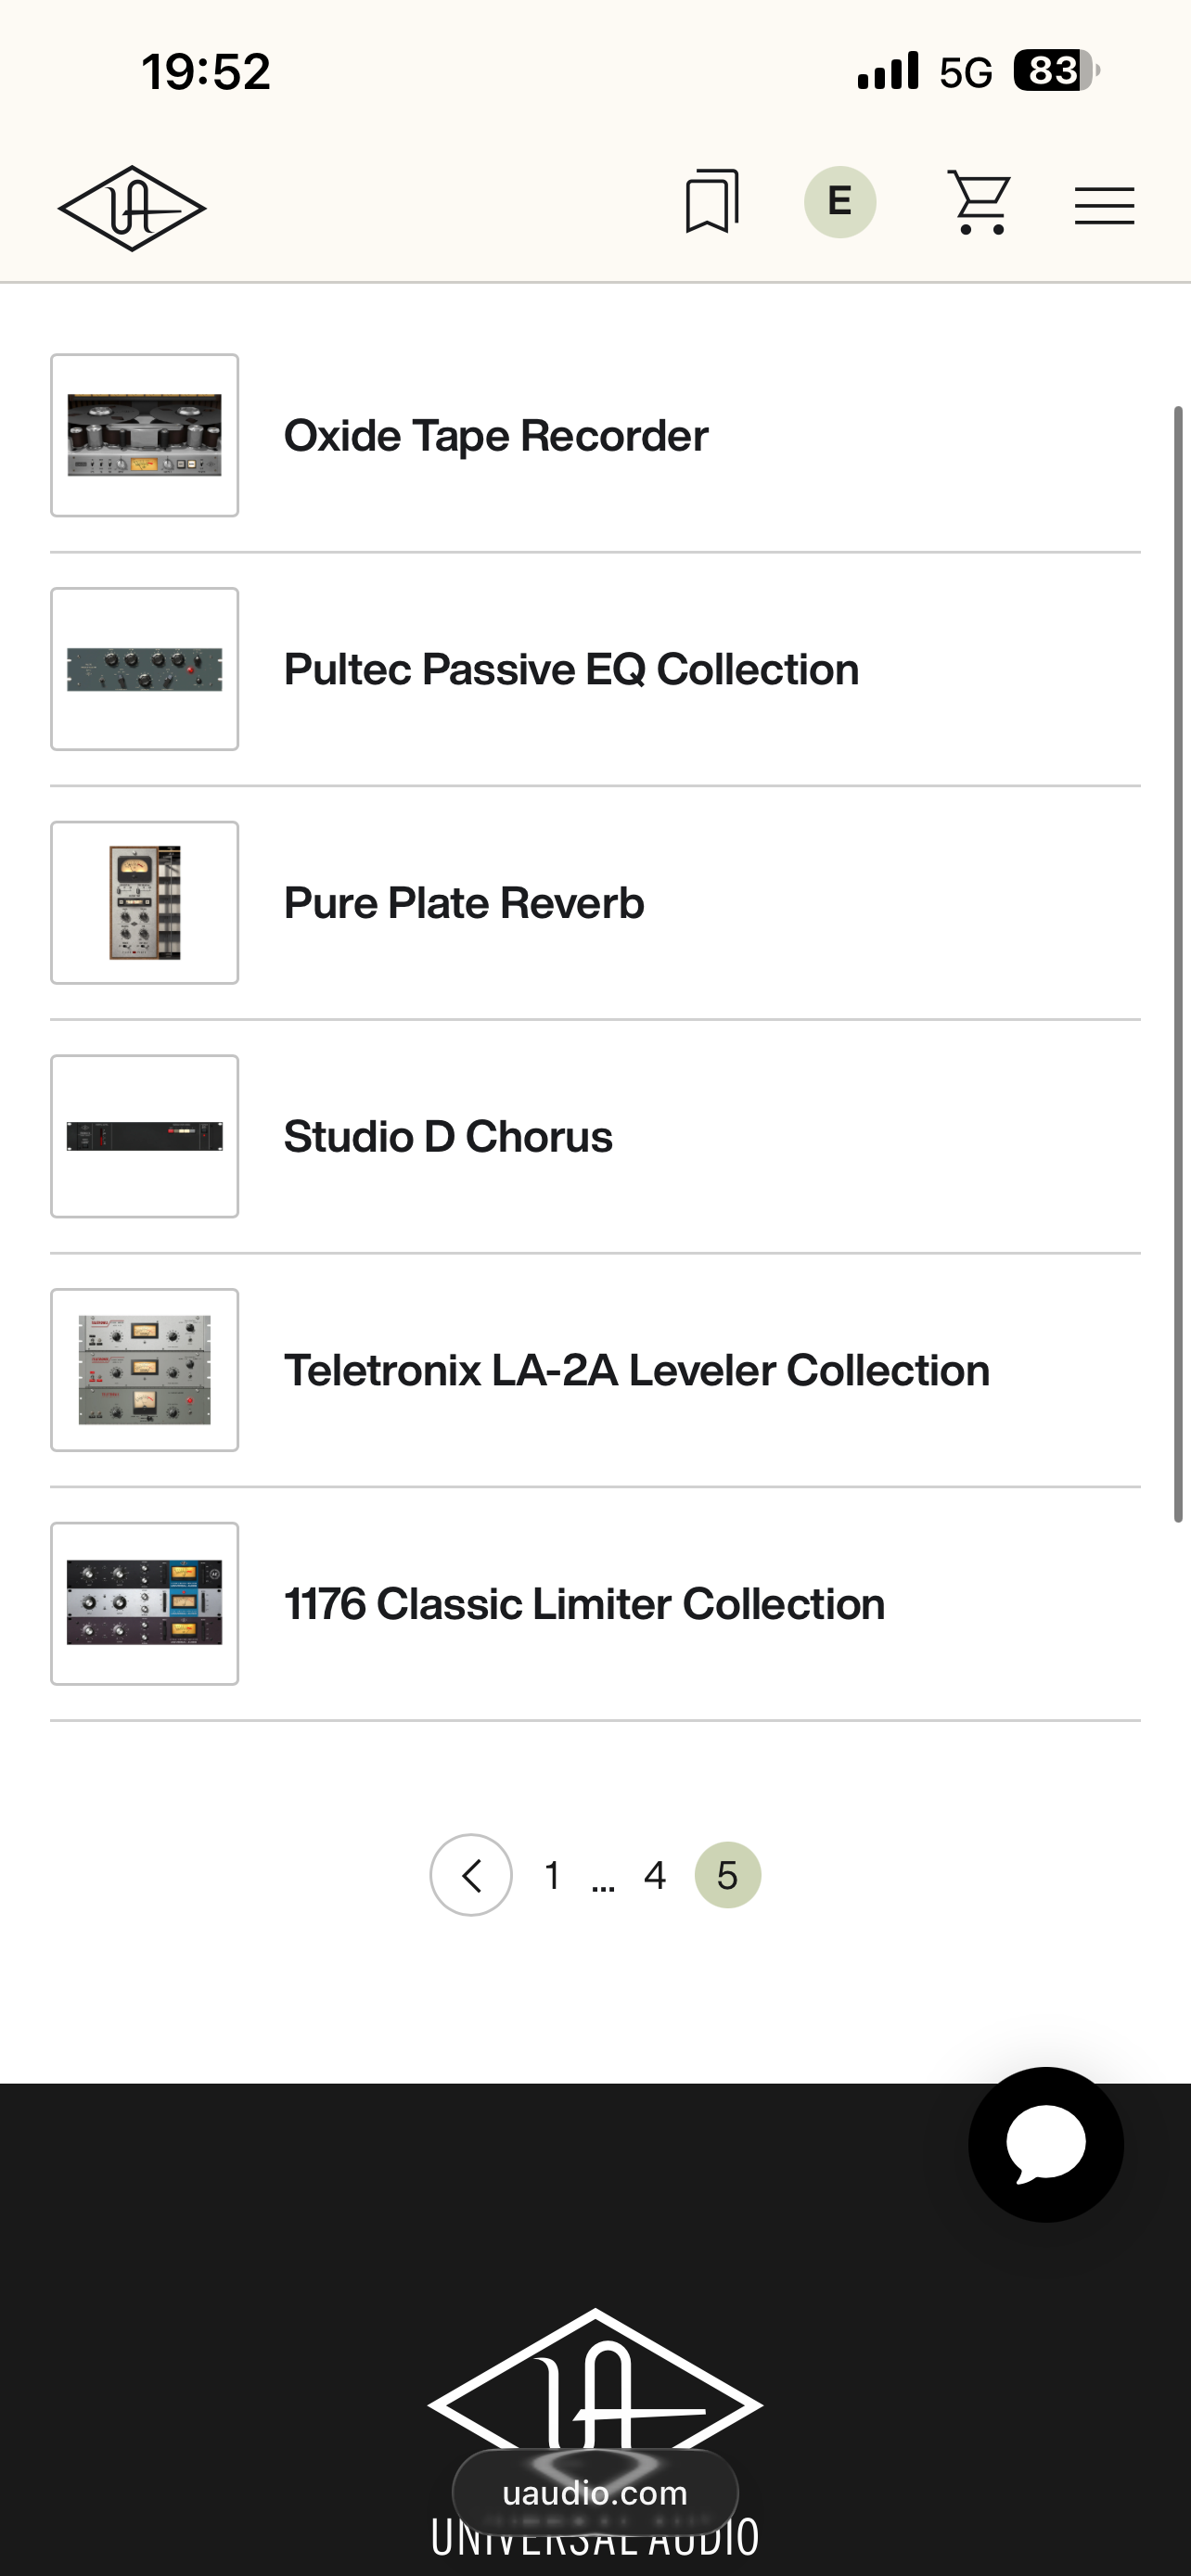Open the chat support bubble
Screen dimensions: 1191x2576
(1045, 2144)
